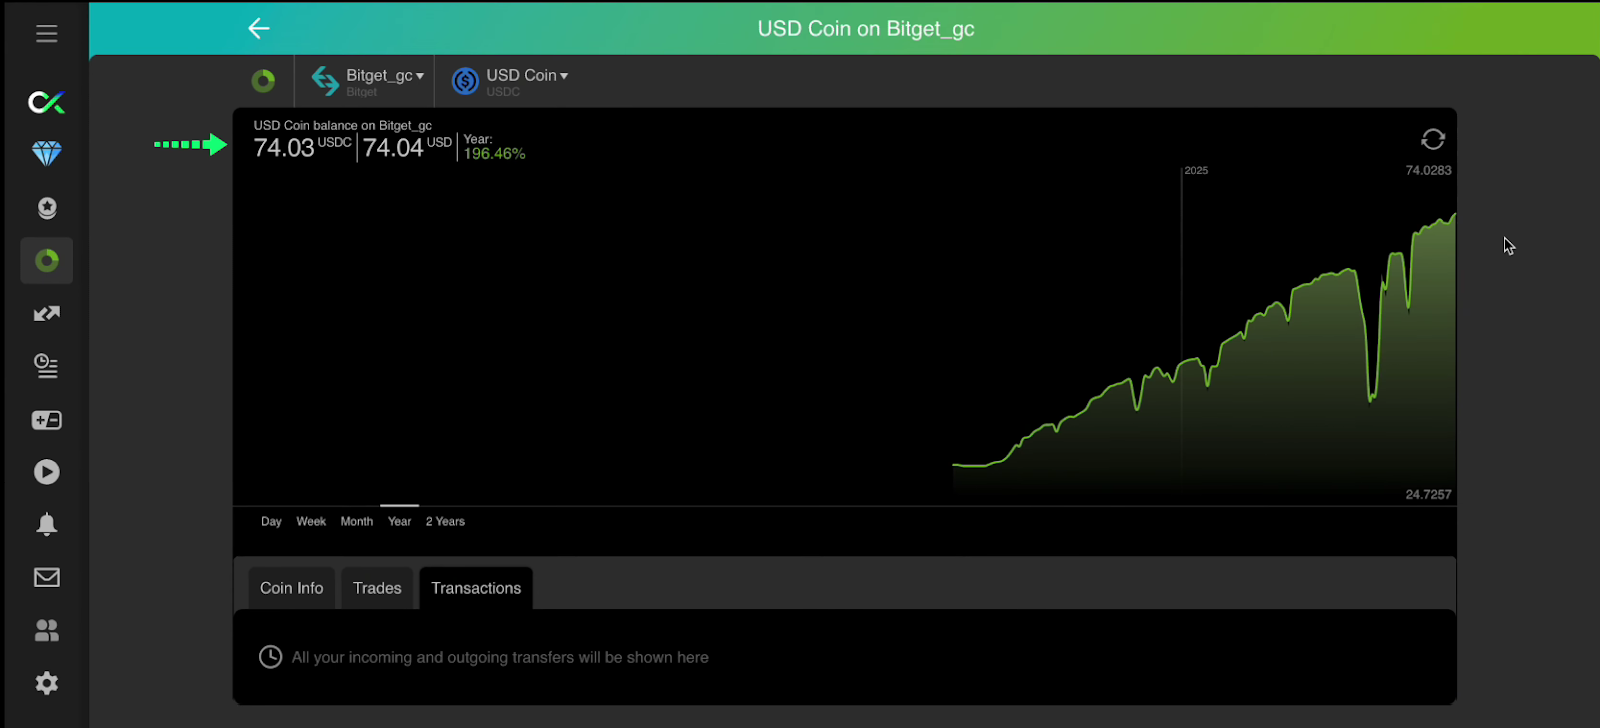Set chart range to Day

pos(271,521)
